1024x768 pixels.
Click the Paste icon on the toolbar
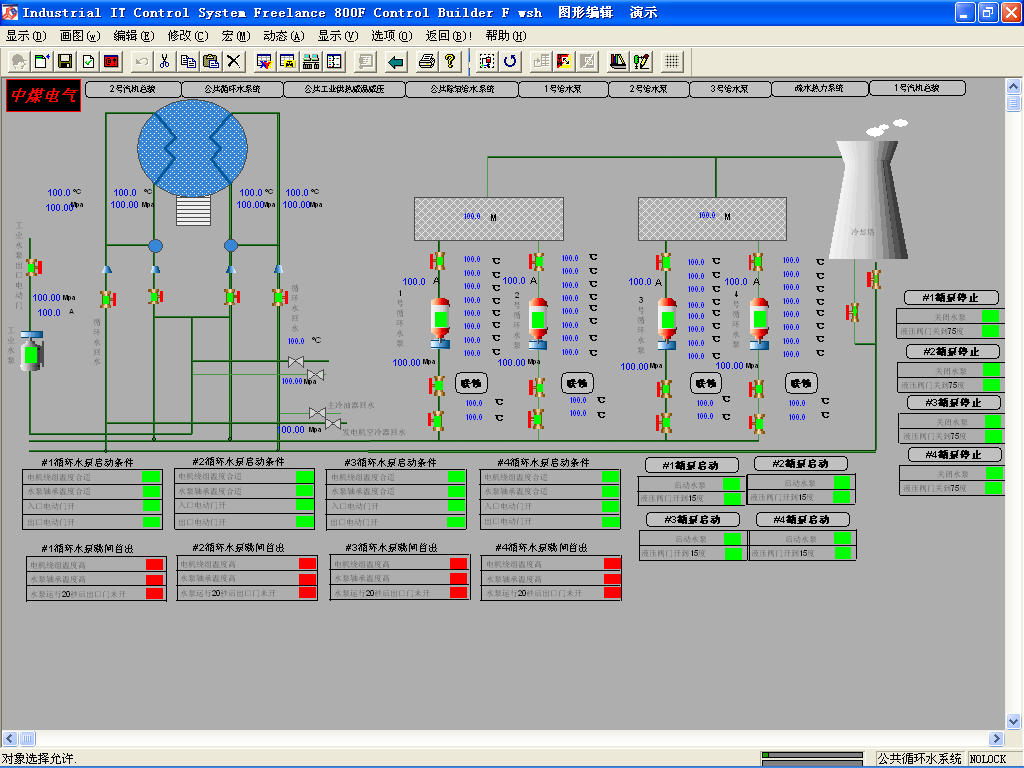[x=211, y=61]
